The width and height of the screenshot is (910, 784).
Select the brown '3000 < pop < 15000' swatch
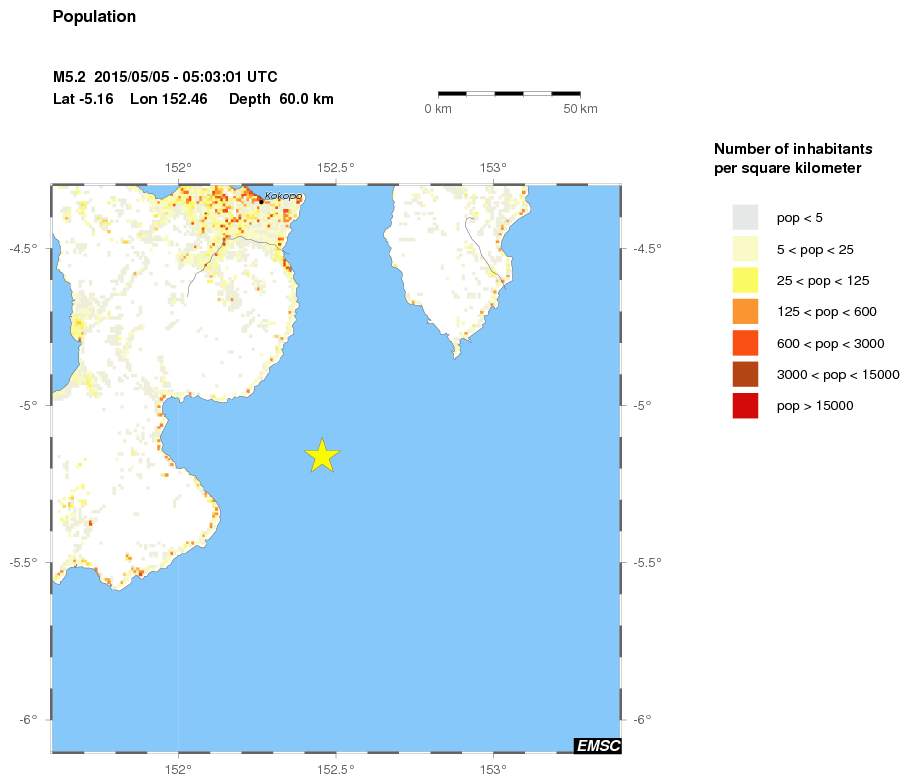click(x=745, y=374)
